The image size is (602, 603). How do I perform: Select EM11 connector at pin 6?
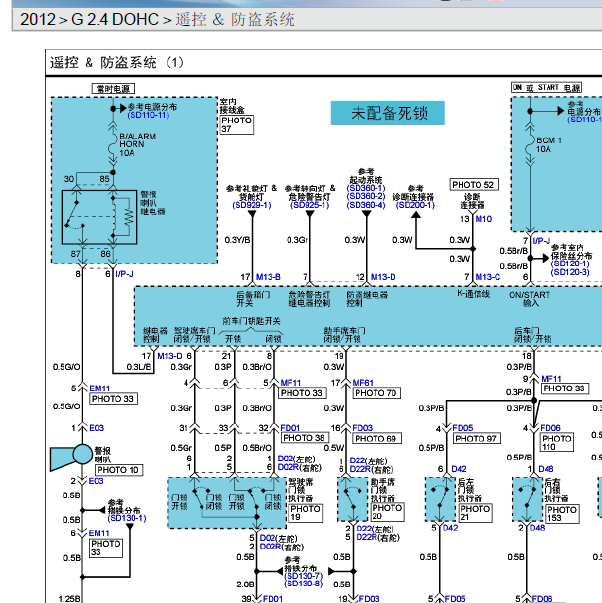coord(99,533)
